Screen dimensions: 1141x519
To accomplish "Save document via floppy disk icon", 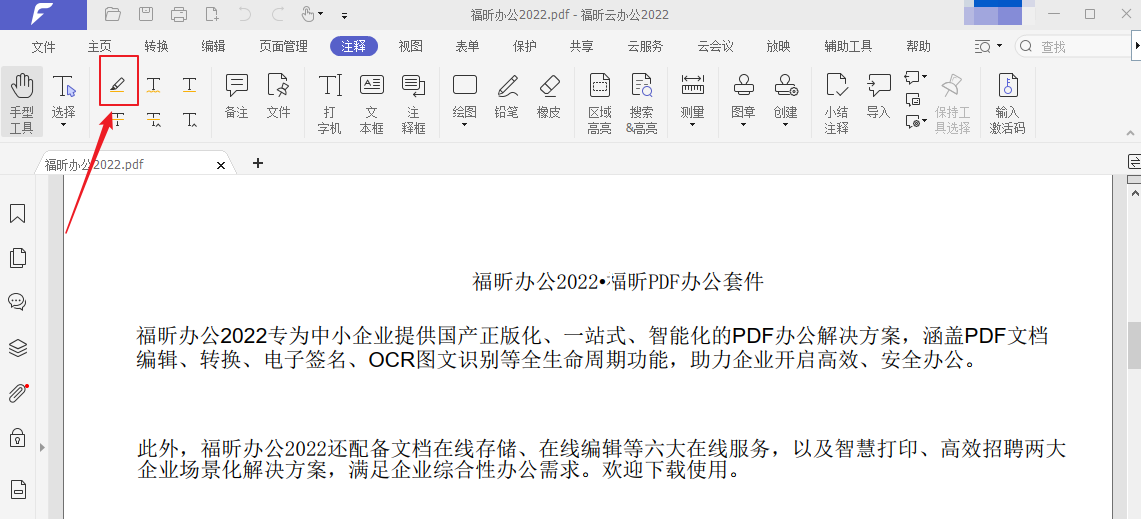I will point(146,13).
